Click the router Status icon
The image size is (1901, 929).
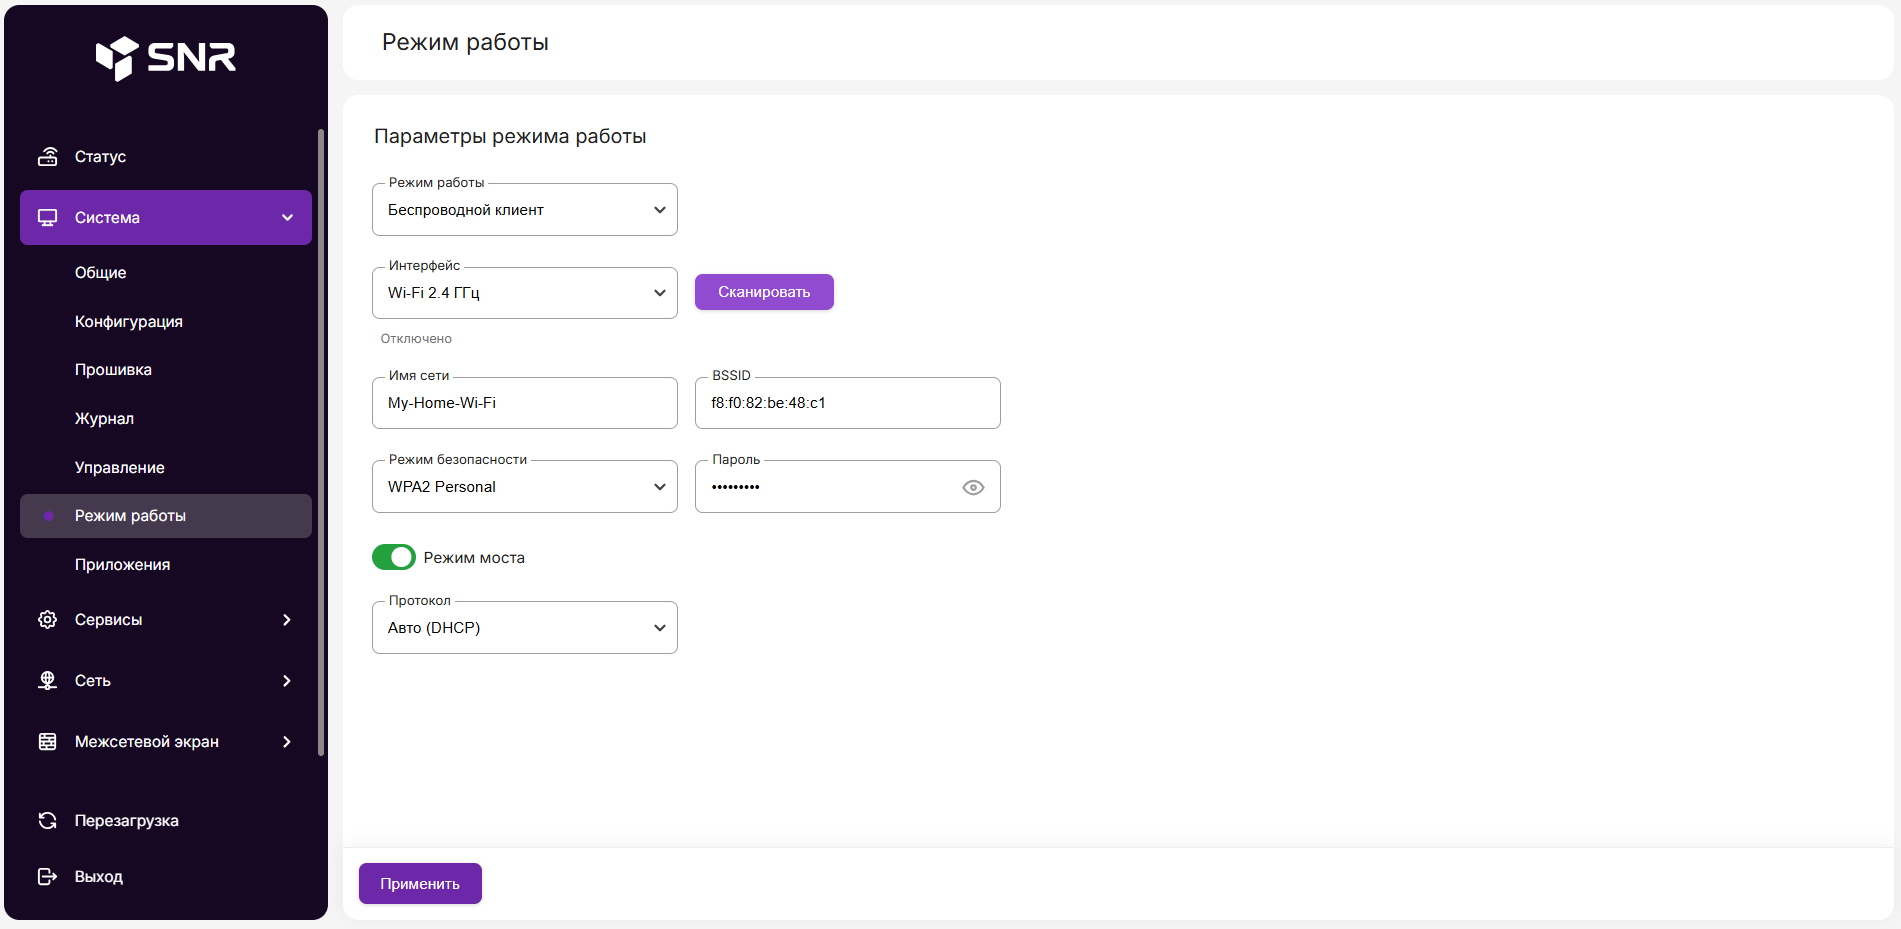click(x=47, y=156)
